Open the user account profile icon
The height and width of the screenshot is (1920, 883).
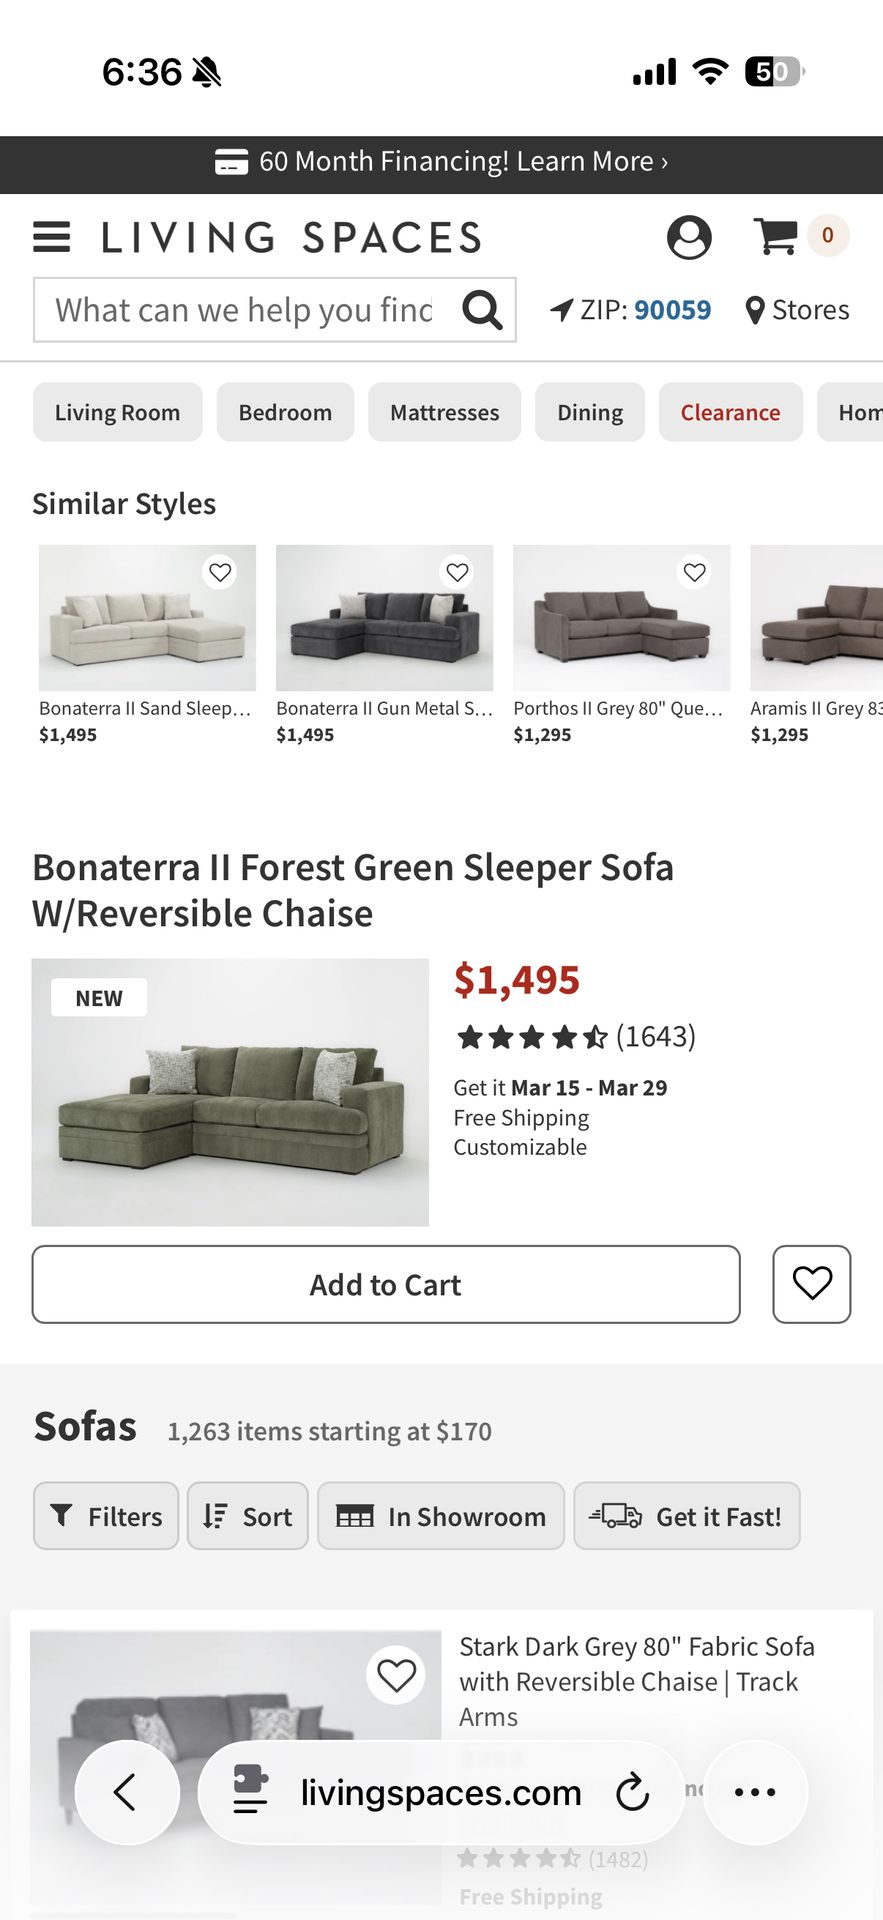[x=689, y=237]
